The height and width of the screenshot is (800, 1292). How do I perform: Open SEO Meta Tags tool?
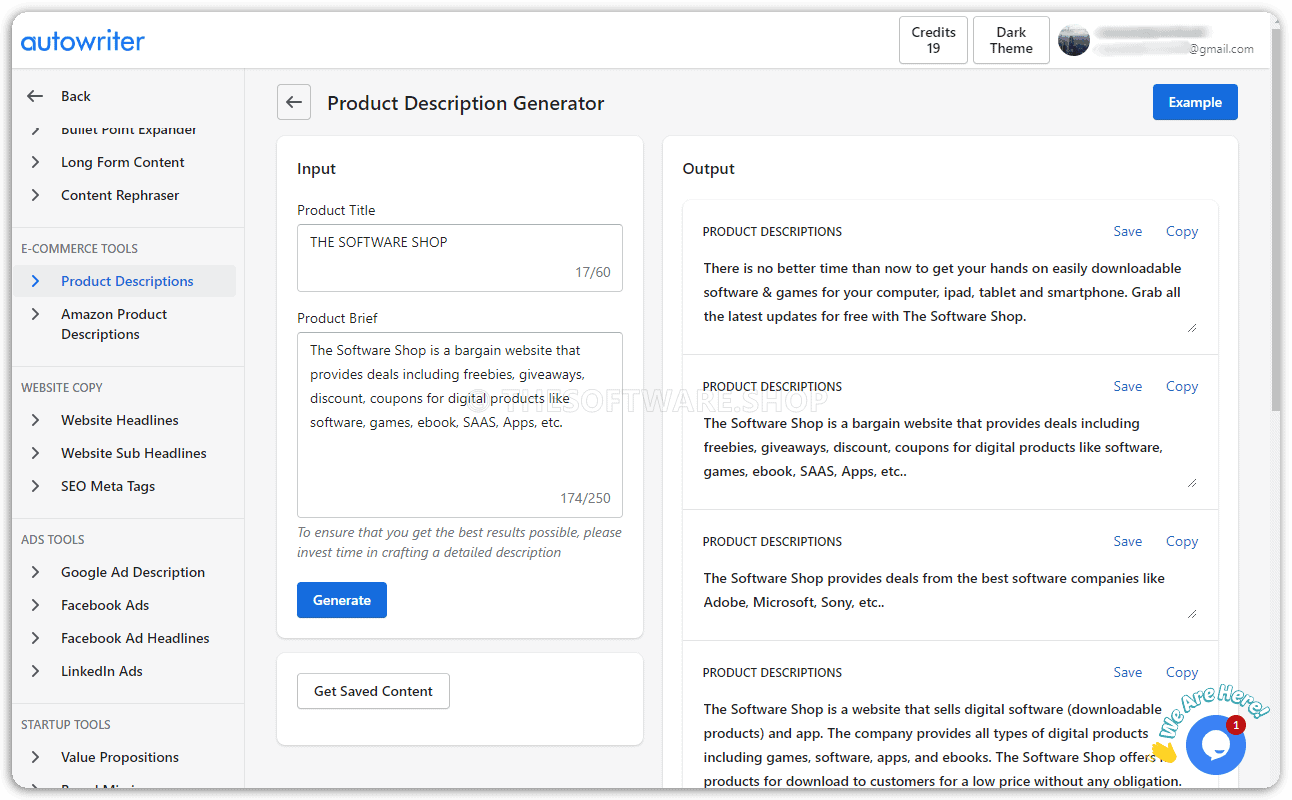coord(108,486)
